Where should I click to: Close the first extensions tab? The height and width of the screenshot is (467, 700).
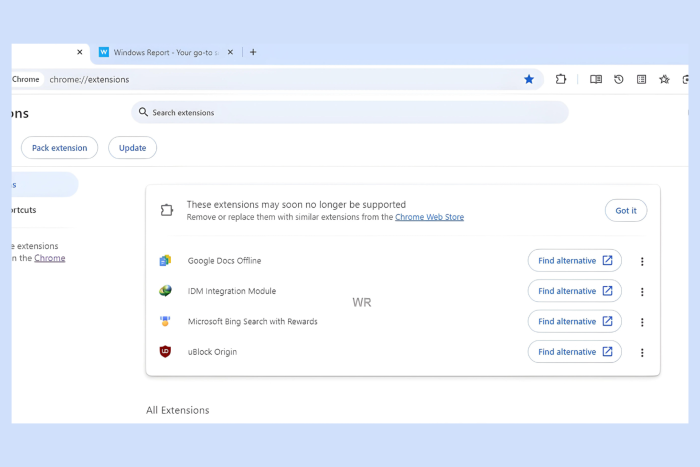79,52
